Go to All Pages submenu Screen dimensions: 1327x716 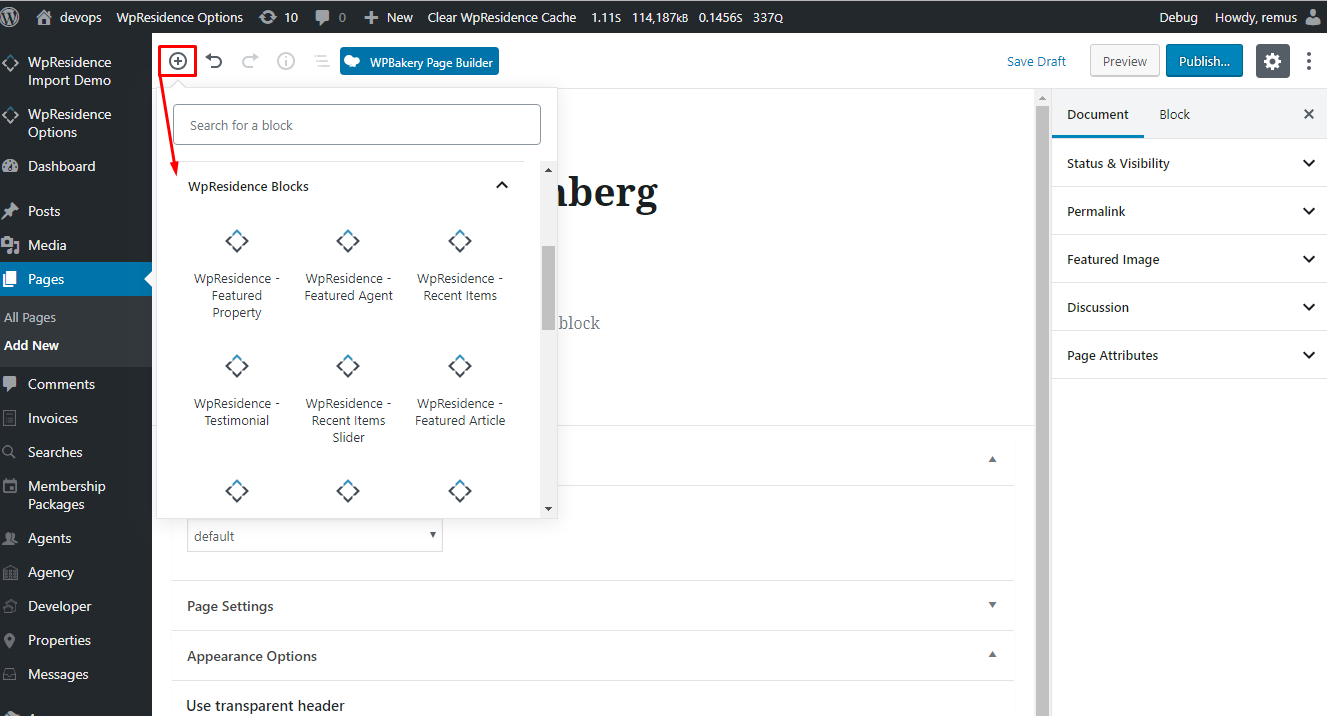tap(30, 317)
